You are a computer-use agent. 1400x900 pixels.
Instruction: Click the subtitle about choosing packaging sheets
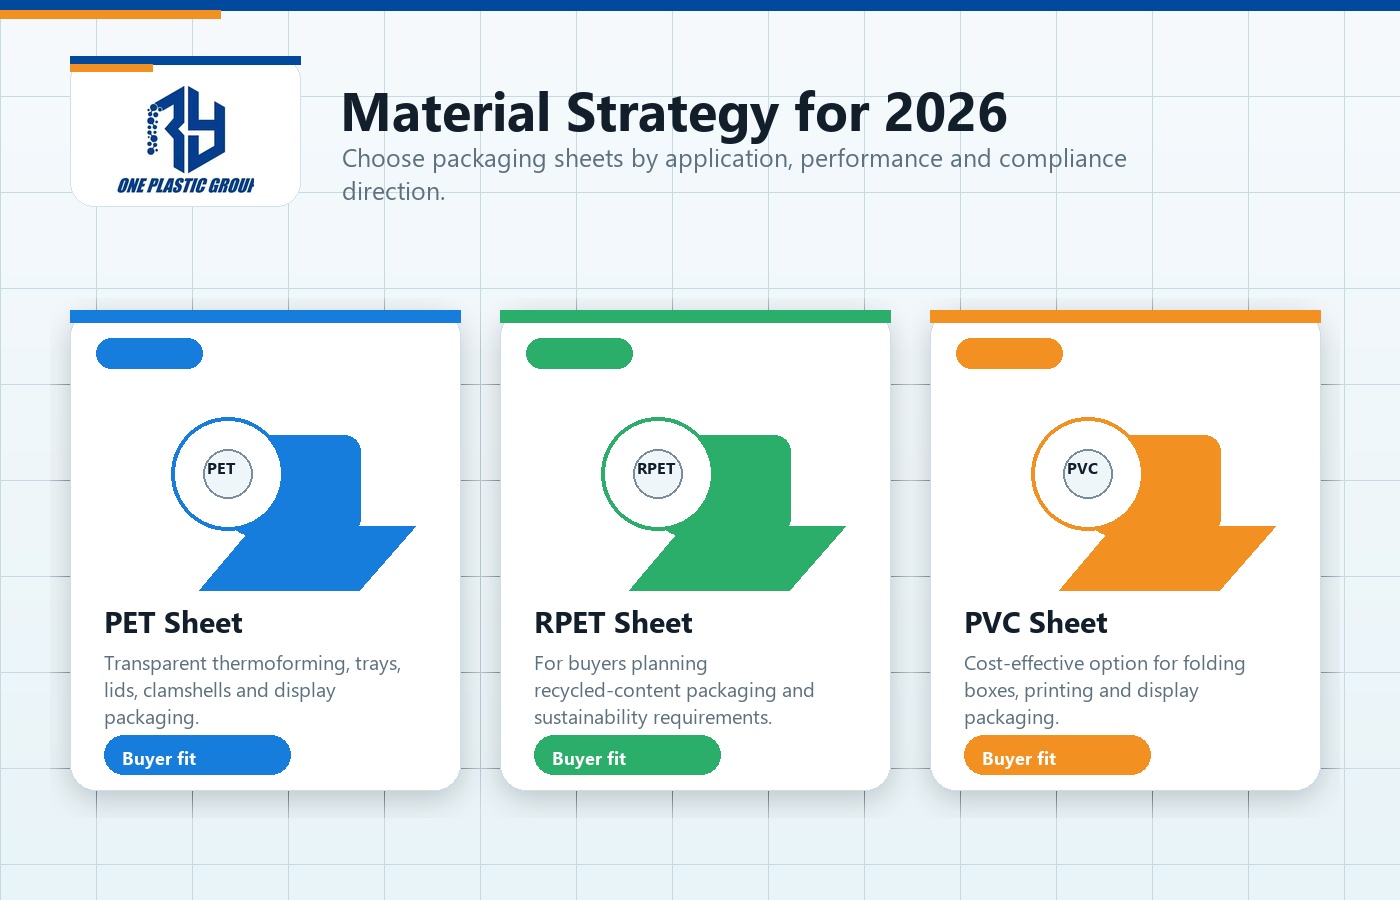734,175
